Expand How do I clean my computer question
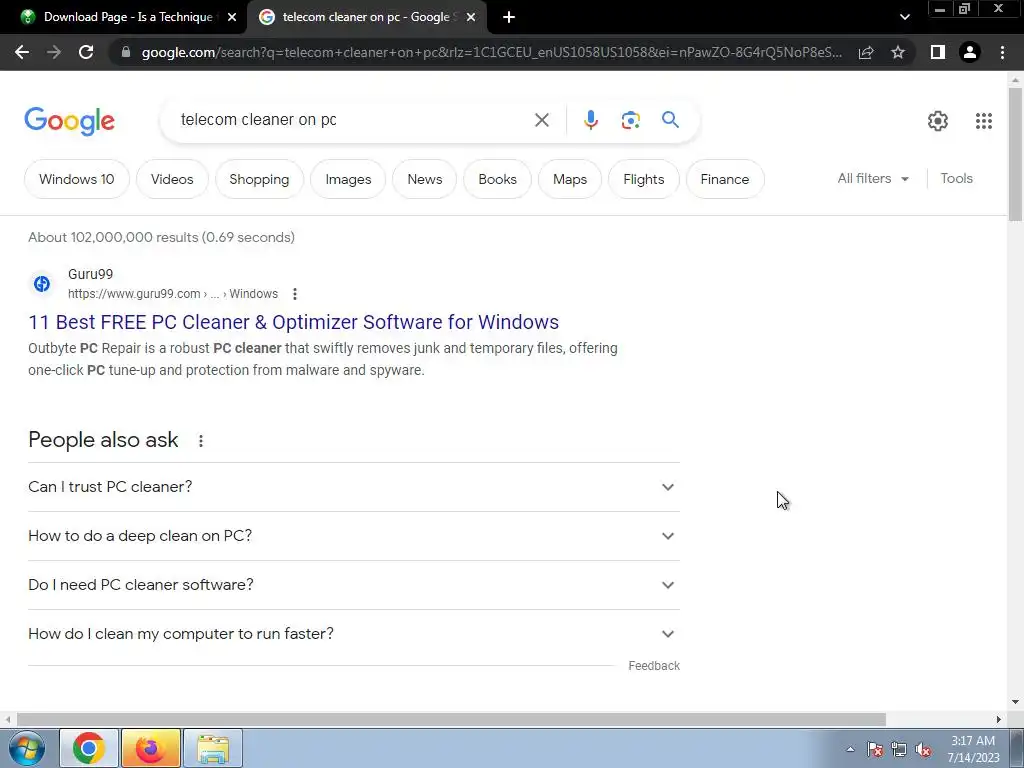 pyautogui.click(x=354, y=634)
